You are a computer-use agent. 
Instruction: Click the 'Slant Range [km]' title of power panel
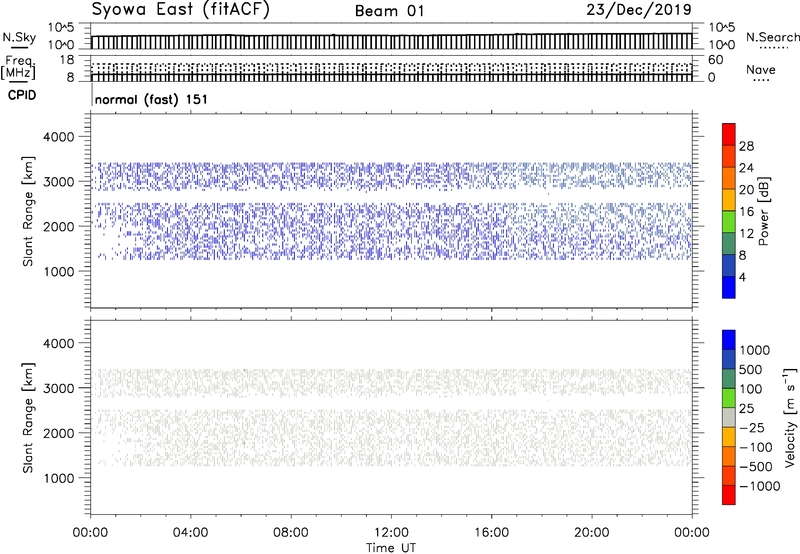(x=28, y=211)
